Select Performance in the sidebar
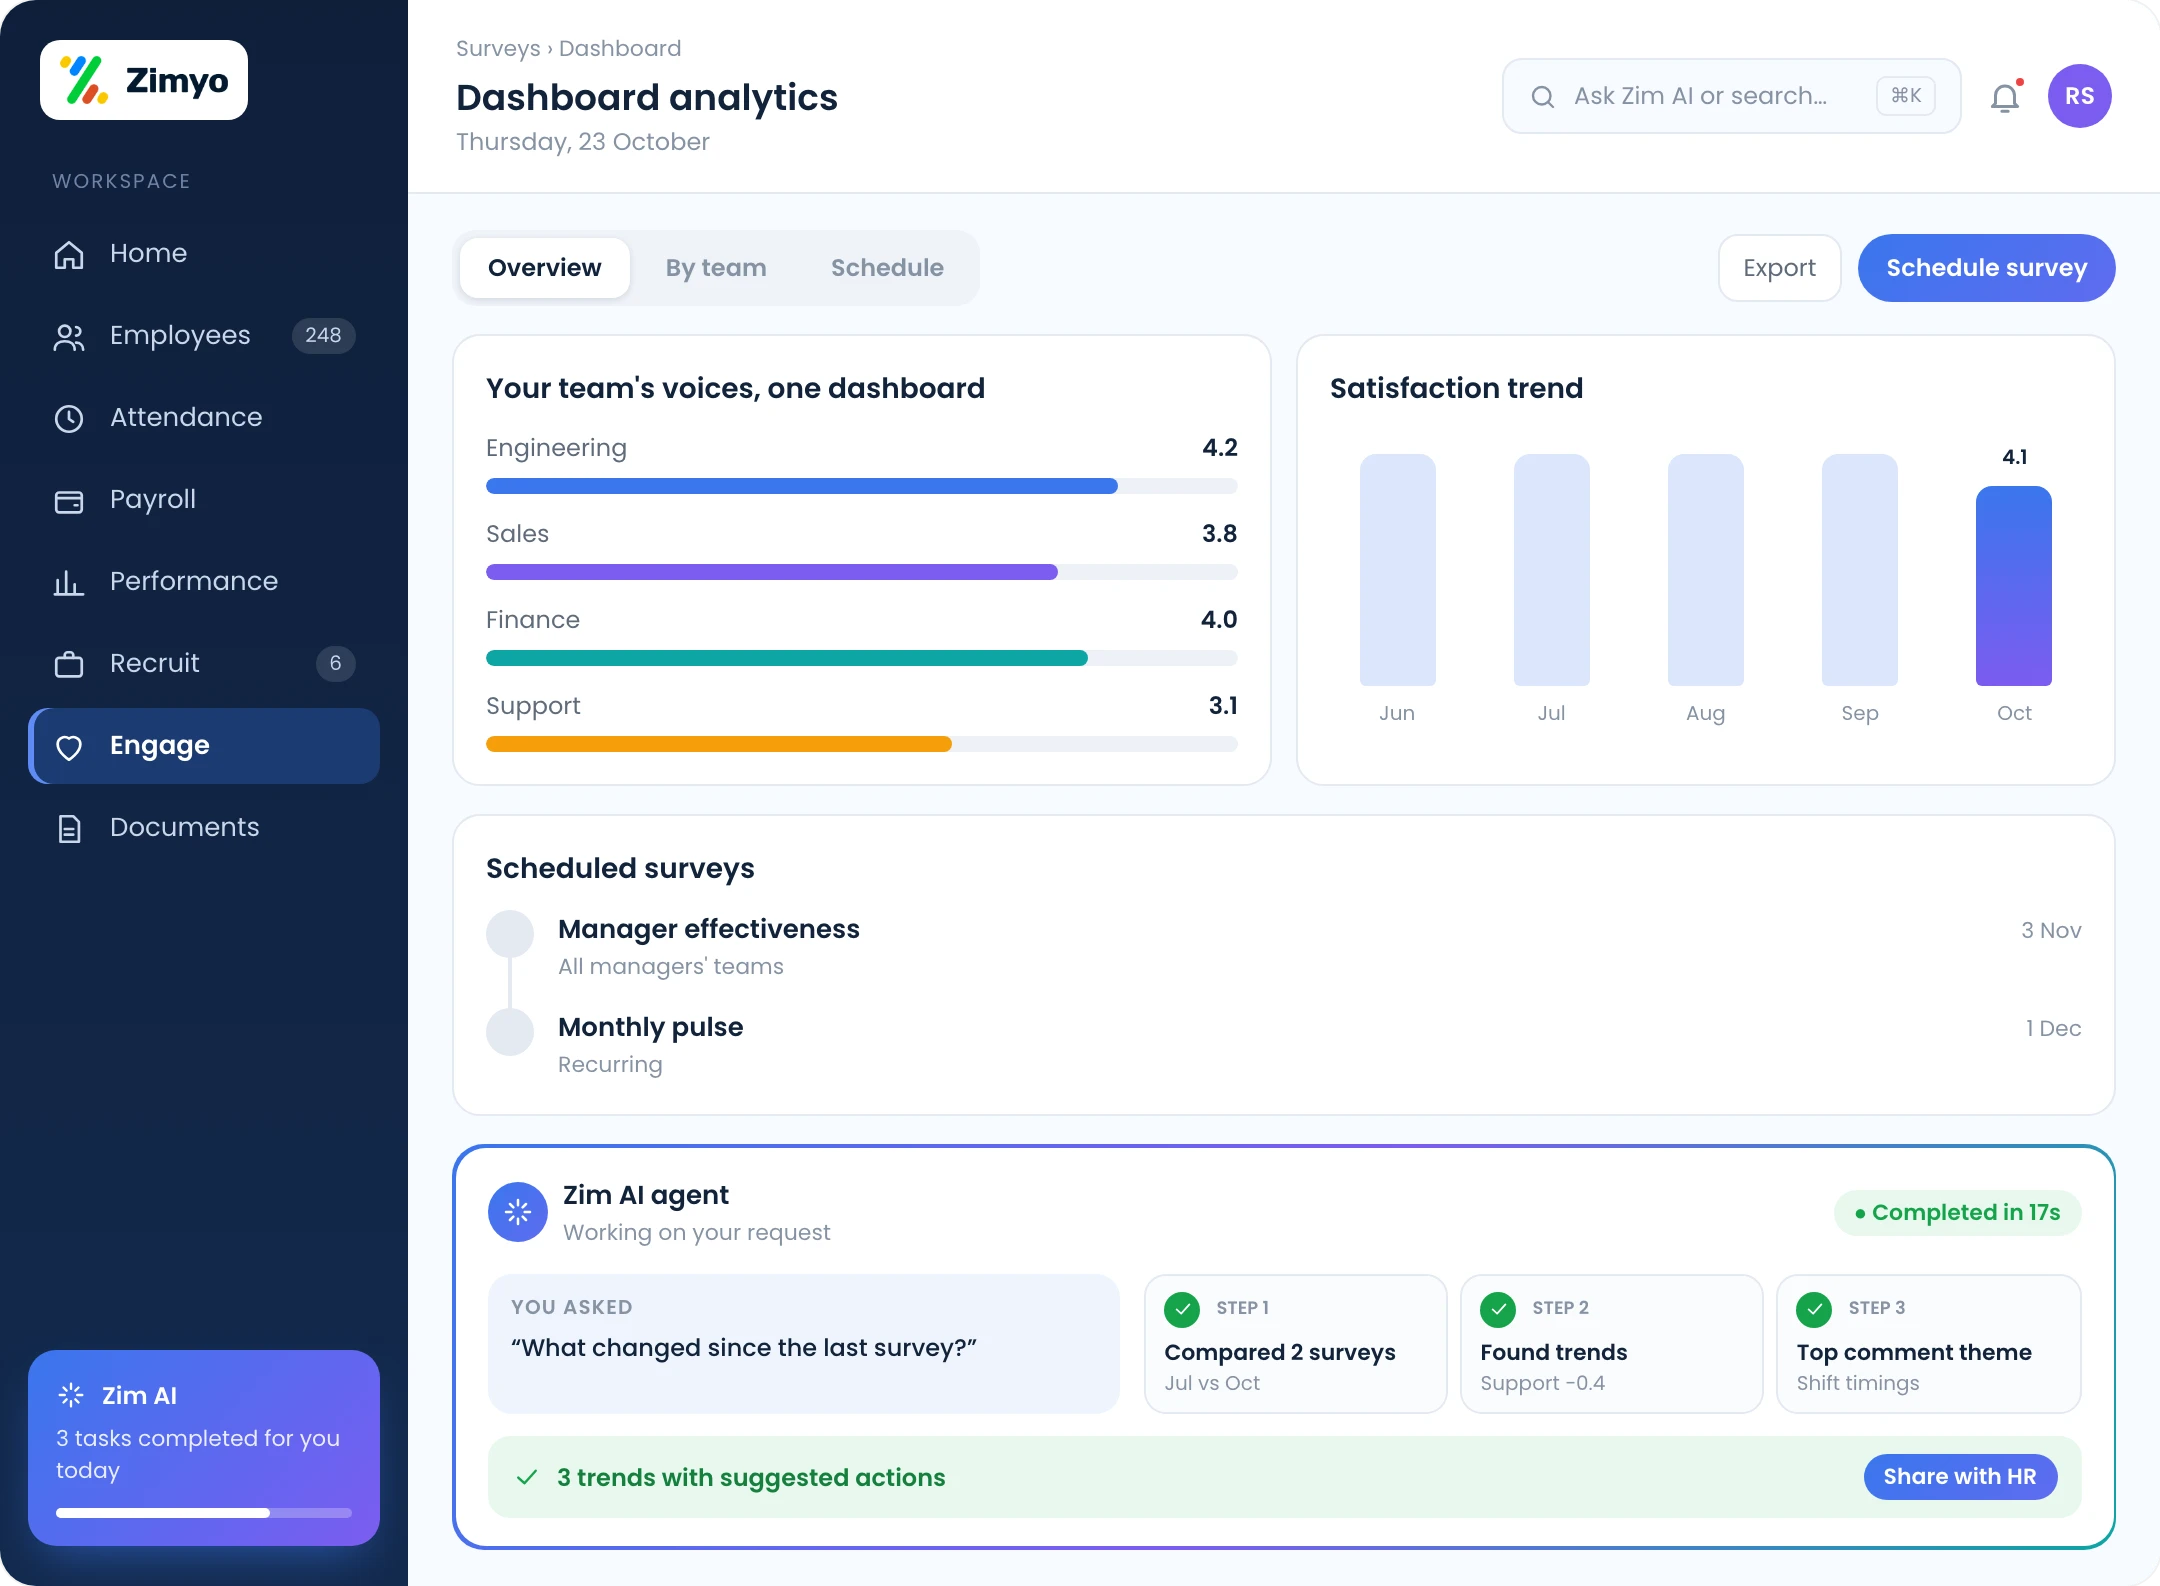The height and width of the screenshot is (1586, 2160). point(204,582)
